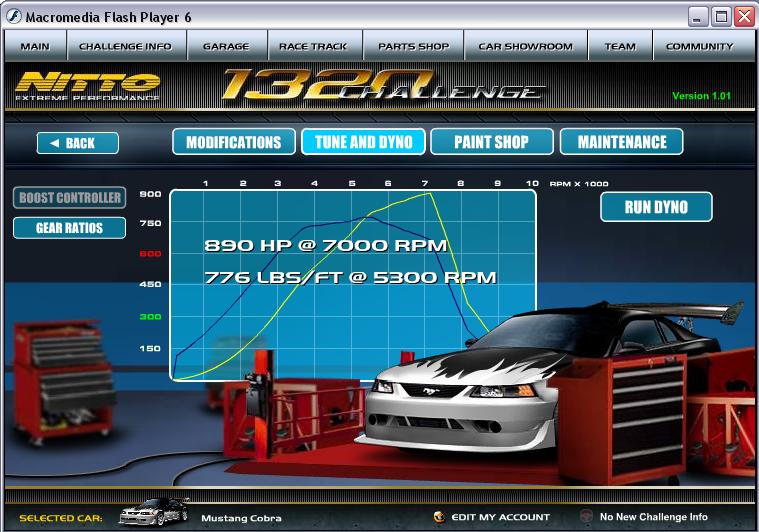Click the SELECTED CAR label
This screenshot has width=759, height=532.
(x=61, y=518)
